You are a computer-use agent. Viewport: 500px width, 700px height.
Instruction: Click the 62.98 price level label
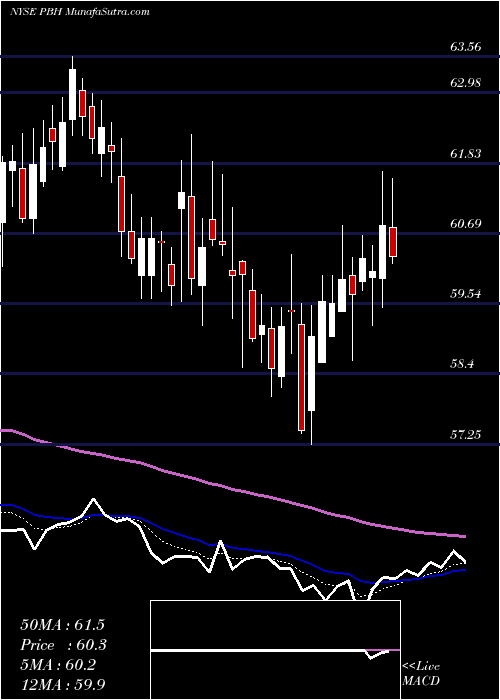pyautogui.click(x=466, y=83)
